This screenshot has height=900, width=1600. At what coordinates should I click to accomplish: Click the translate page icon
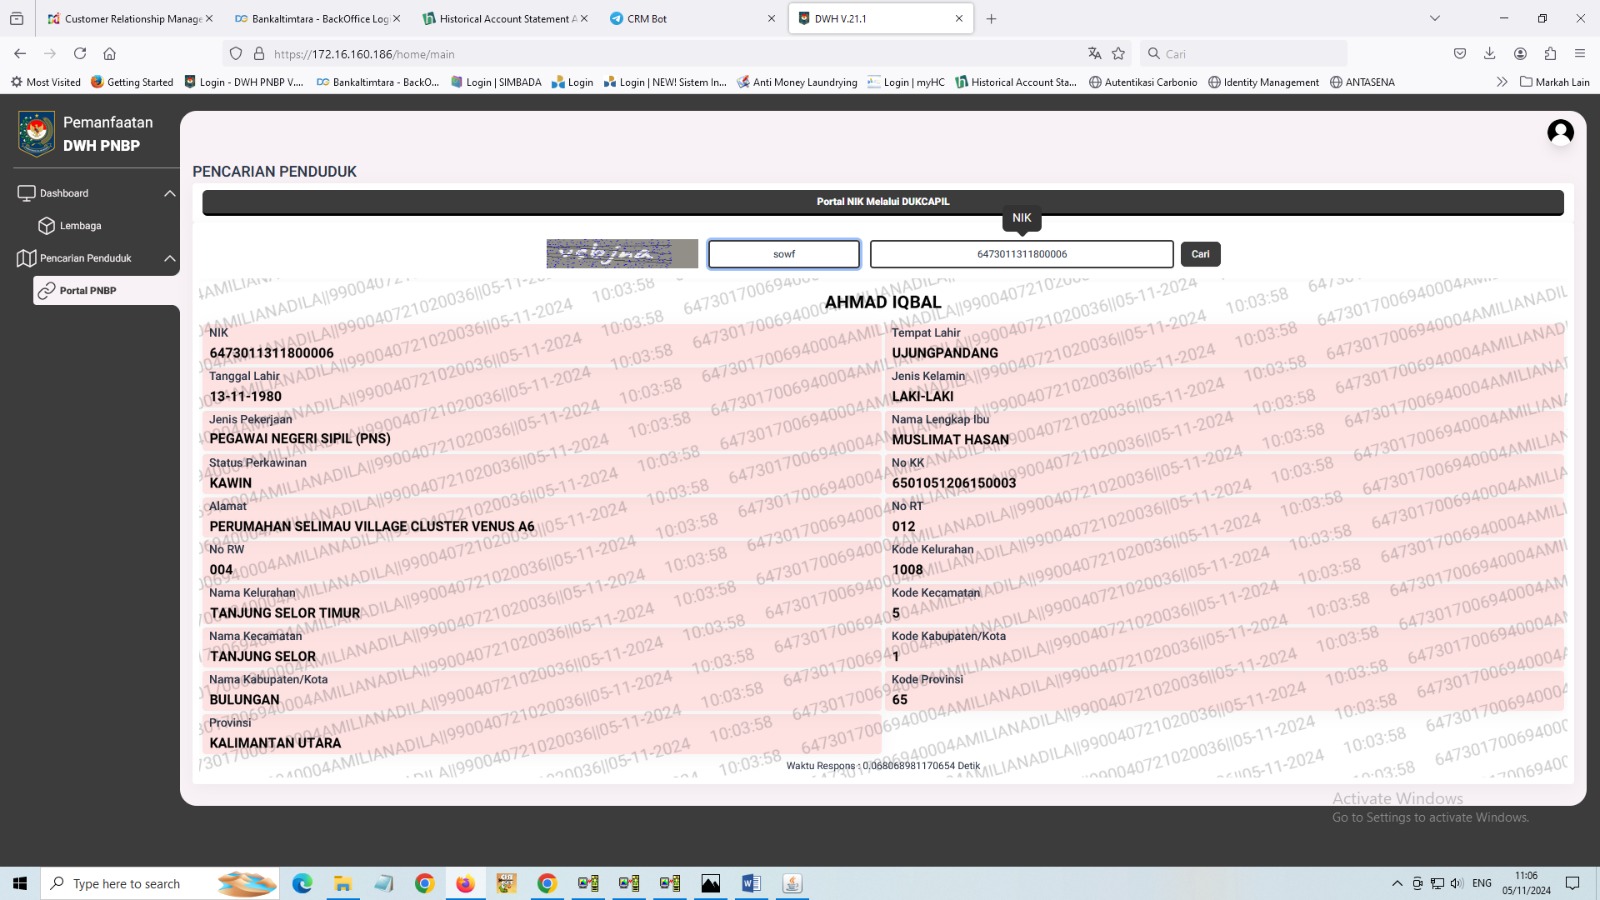click(x=1095, y=54)
